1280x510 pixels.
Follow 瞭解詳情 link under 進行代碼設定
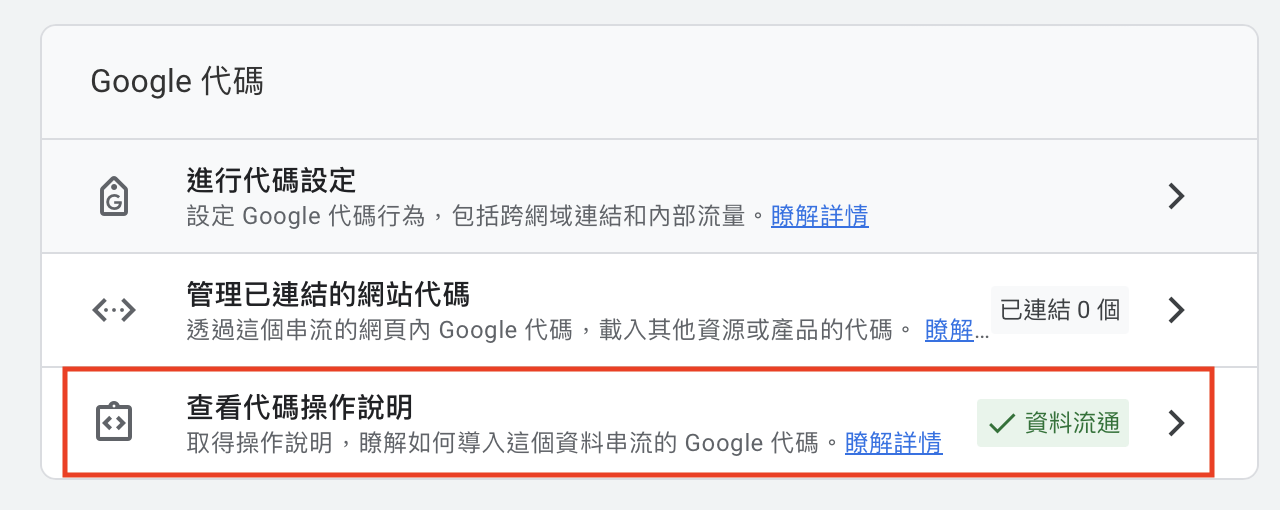coord(820,216)
